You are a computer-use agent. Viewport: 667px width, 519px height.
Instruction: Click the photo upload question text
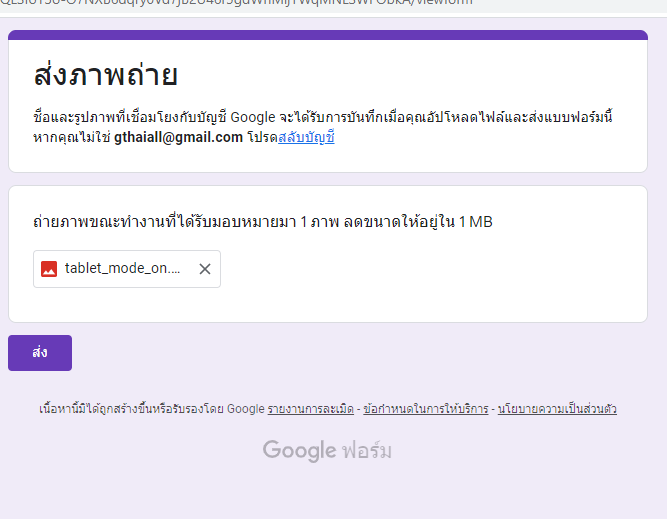pos(262,221)
